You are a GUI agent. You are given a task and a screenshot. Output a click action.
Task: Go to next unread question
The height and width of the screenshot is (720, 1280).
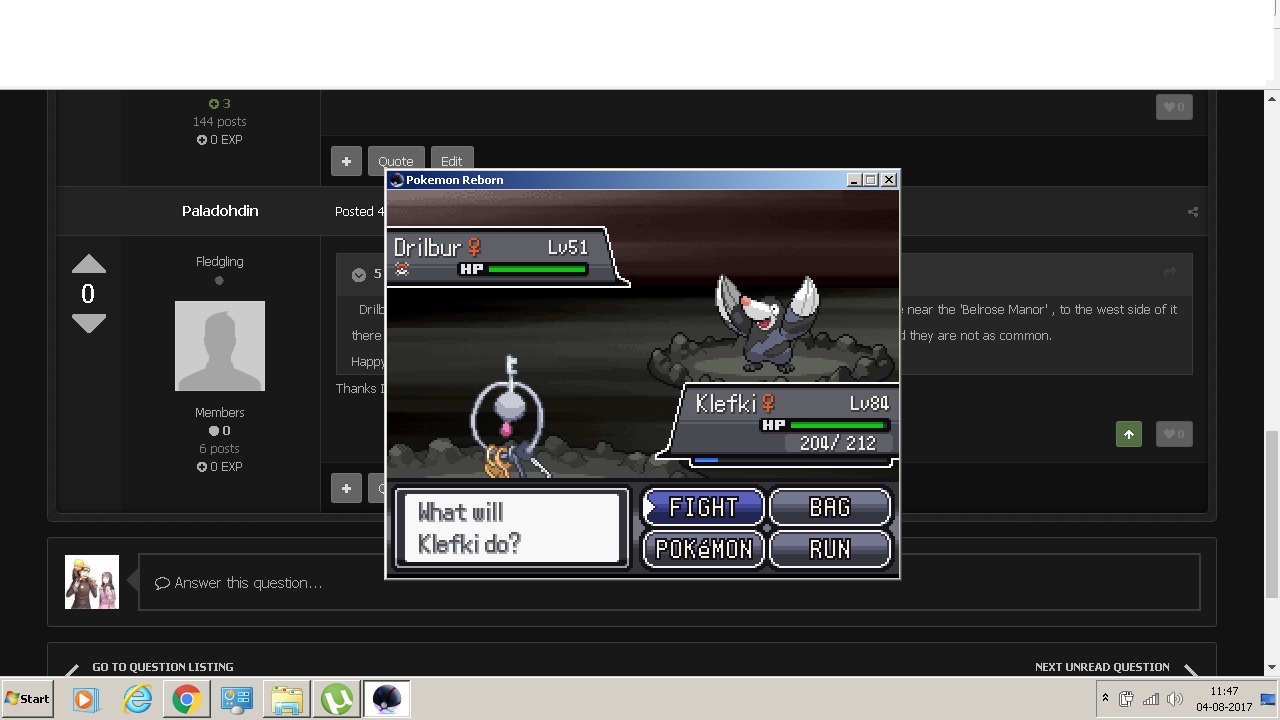click(x=1102, y=667)
